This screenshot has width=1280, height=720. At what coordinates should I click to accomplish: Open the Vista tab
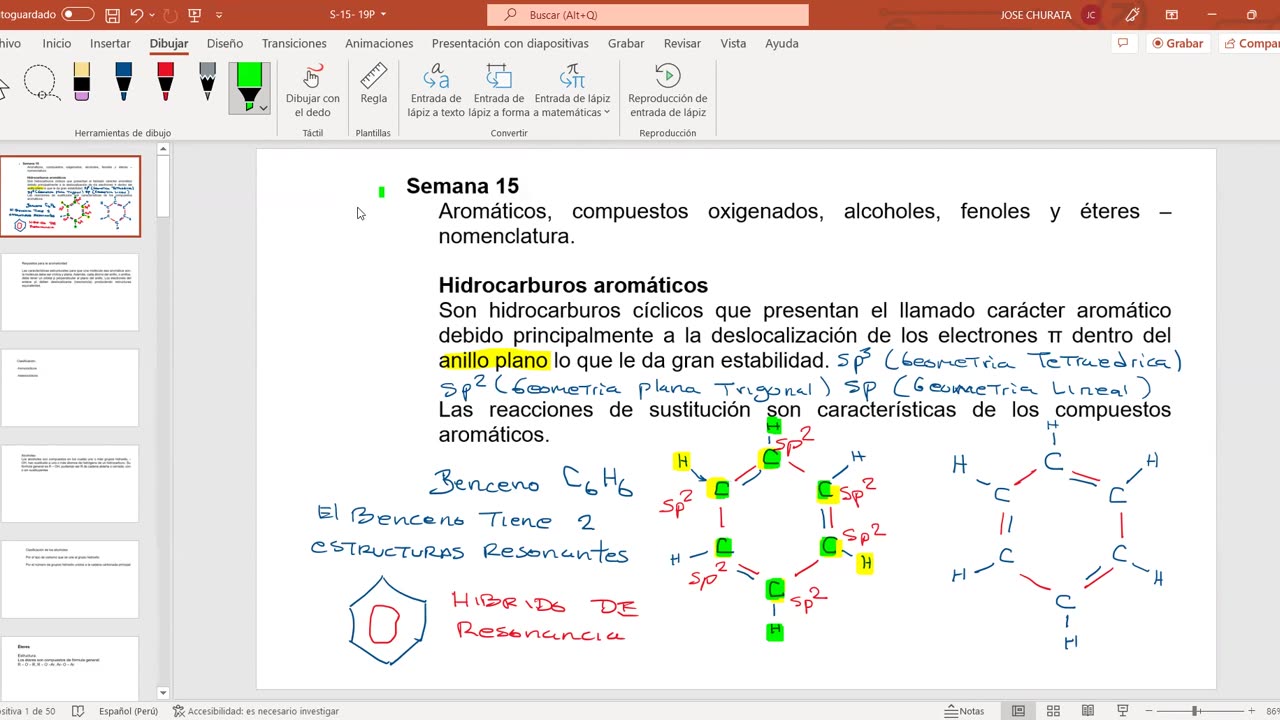pos(733,44)
